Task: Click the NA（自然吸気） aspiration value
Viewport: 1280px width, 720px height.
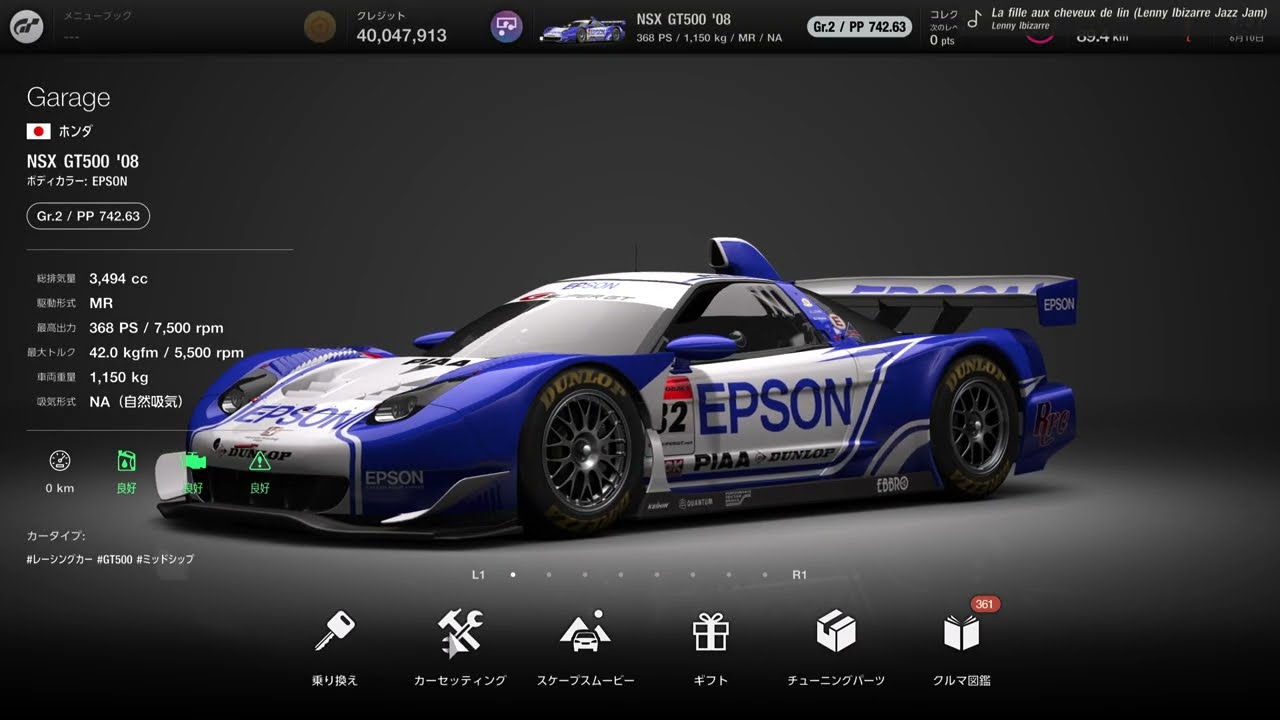Action: [137, 402]
